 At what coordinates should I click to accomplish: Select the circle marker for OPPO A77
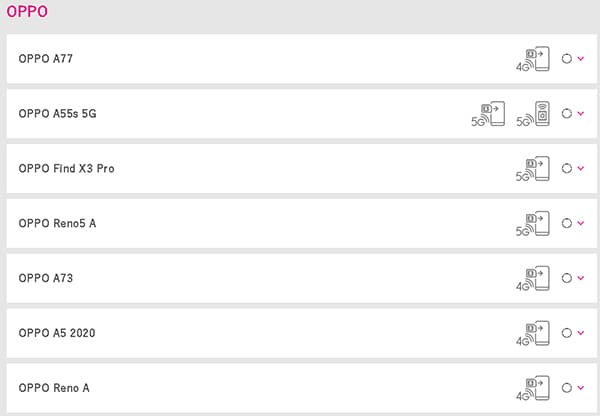point(567,59)
